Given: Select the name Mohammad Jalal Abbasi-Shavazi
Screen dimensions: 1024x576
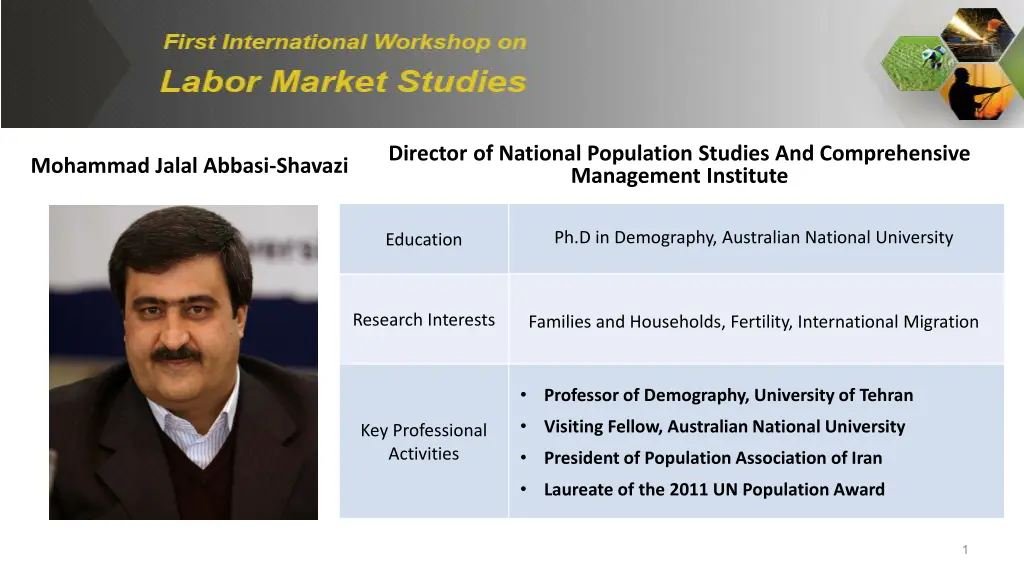Looking at the screenshot, I should click(189, 166).
